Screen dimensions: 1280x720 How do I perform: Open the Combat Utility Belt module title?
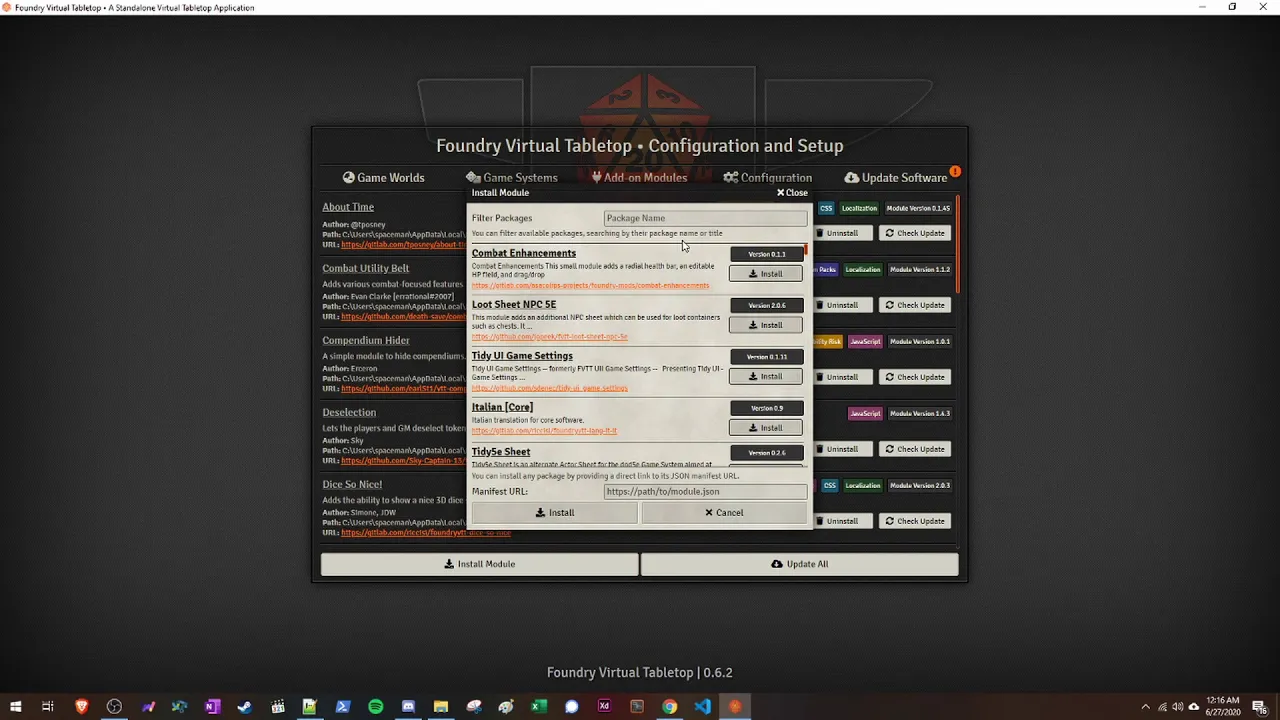(x=365, y=268)
